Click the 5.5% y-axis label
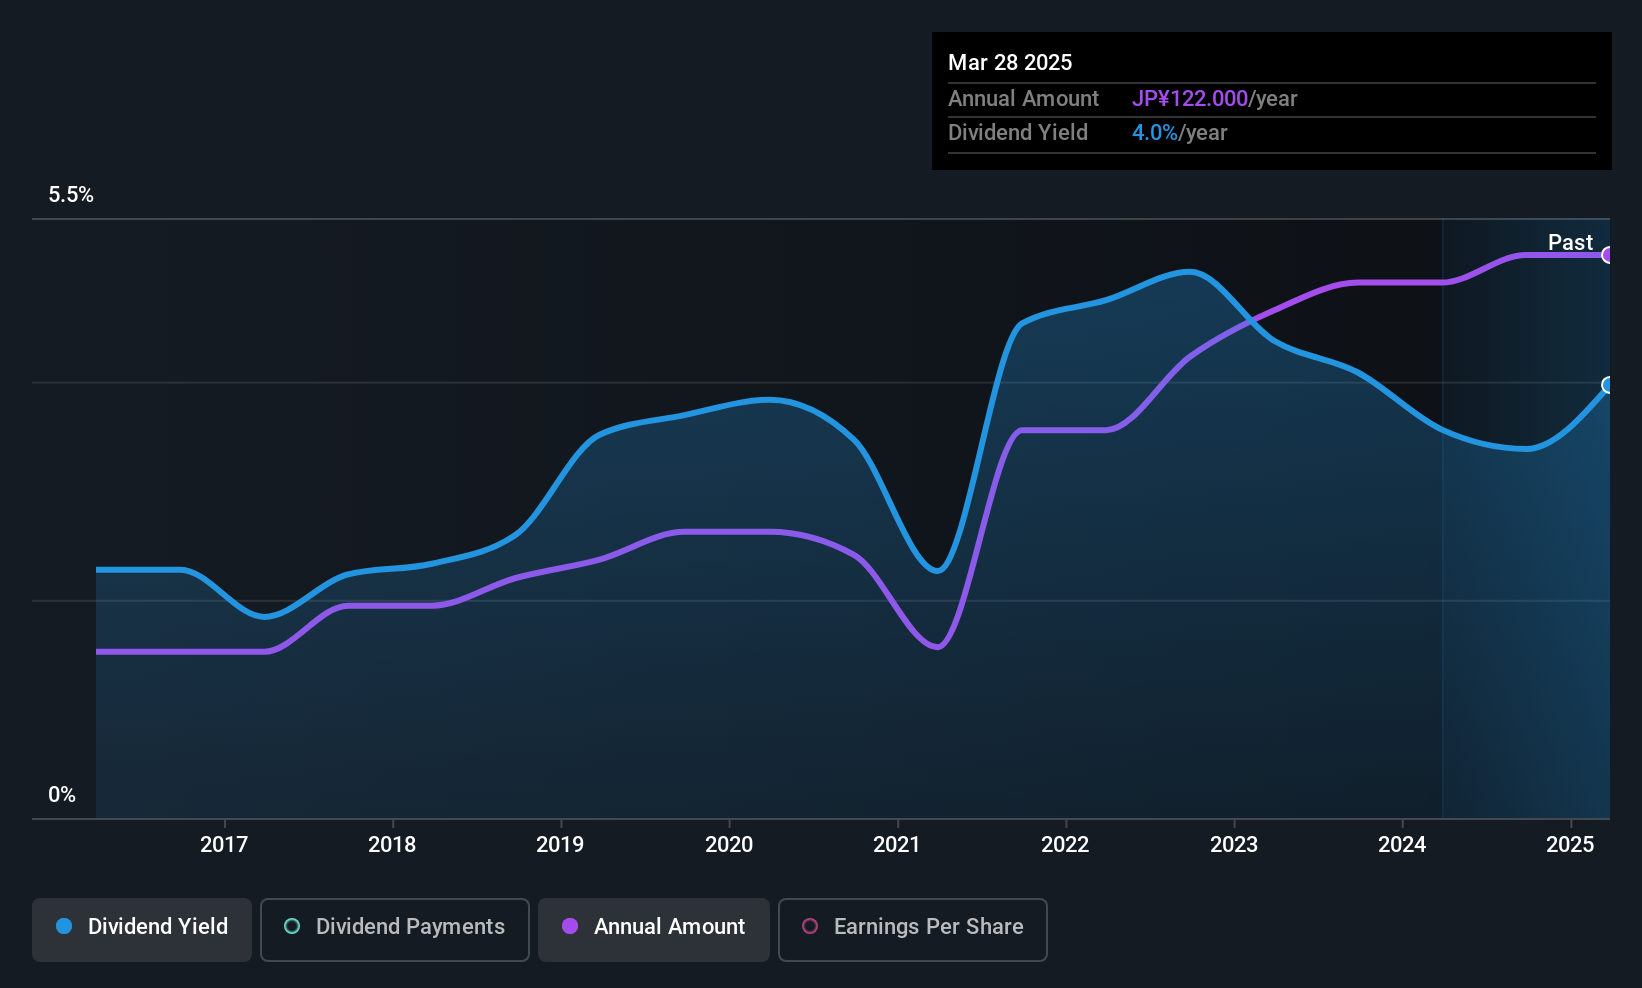This screenshot has width=1642, height=988. pos(71,195)
